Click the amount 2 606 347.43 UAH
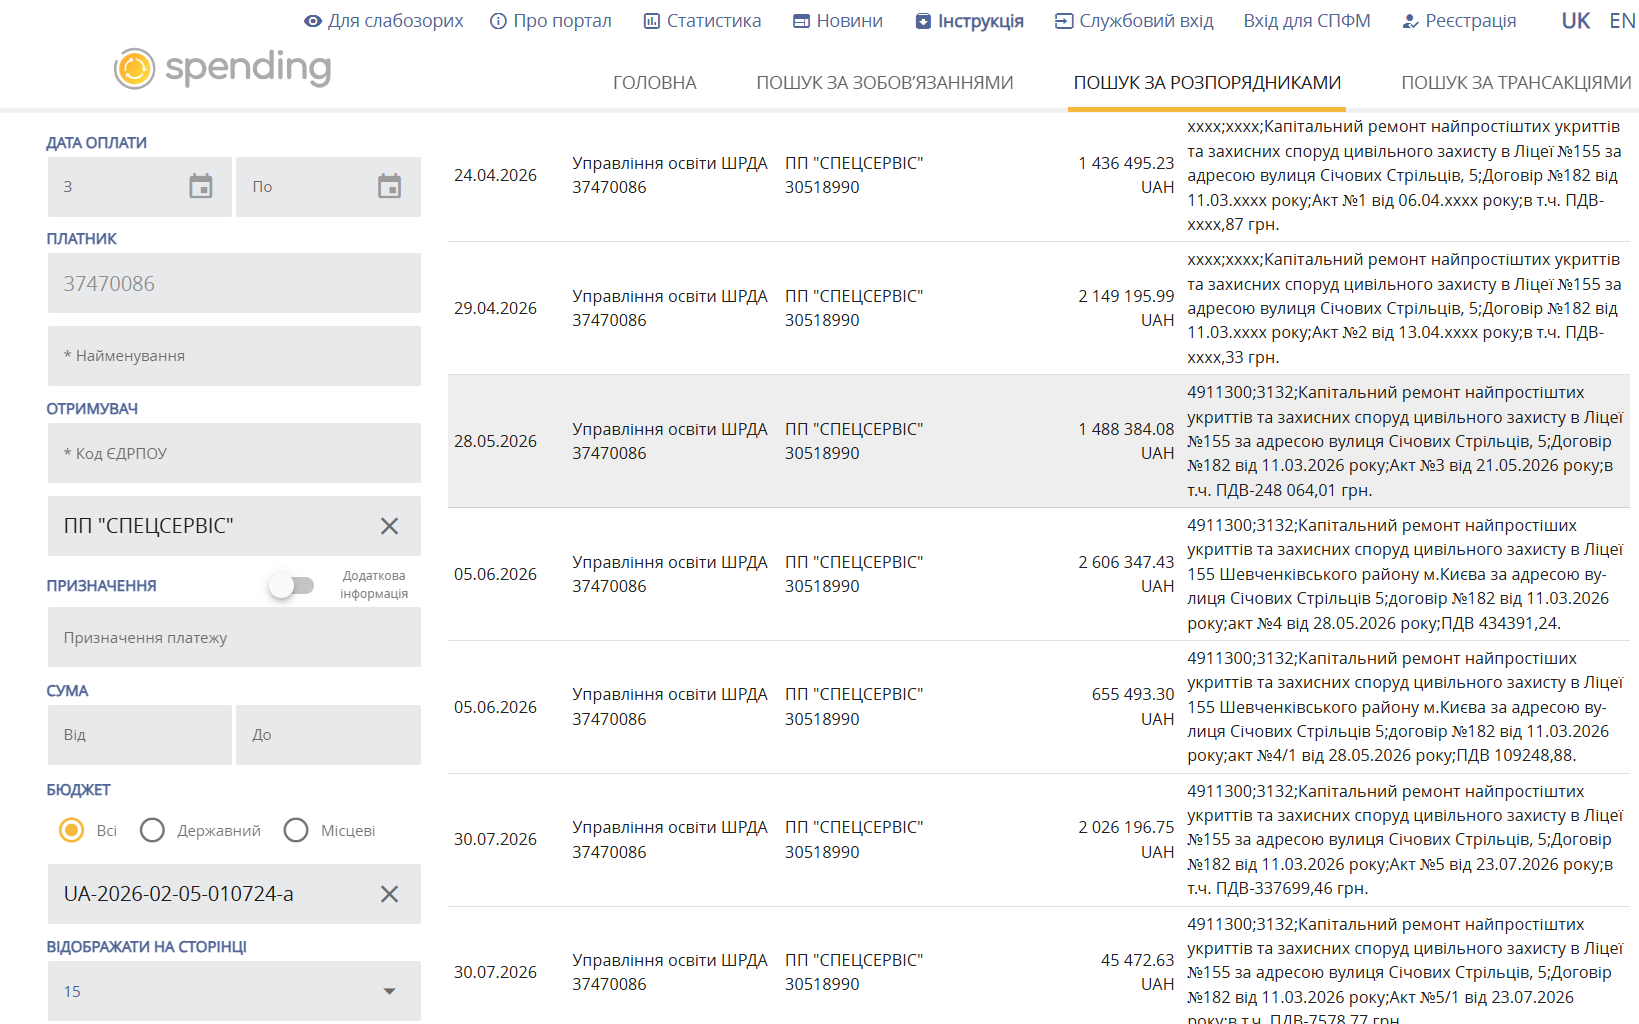The image size is (1639, 1024). click(x=1126, y=574)
